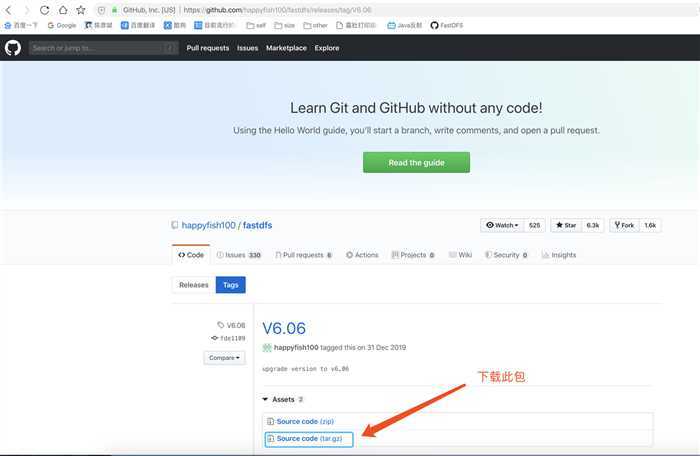This screenshot has height=456, width=700.
Task: Open the Google bookmark
Action: pos(62,25)
